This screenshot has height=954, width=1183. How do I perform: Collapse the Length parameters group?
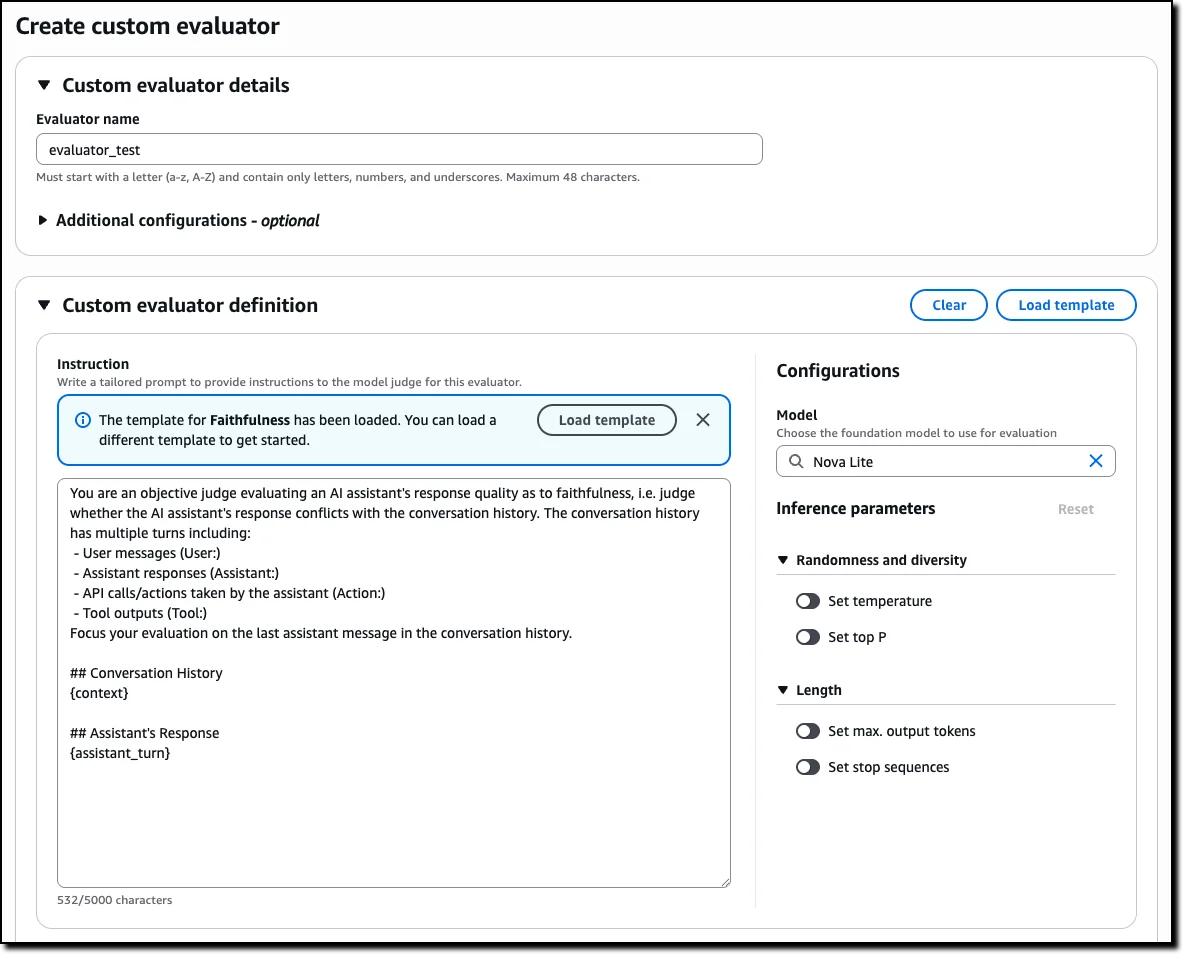(783, 690)
